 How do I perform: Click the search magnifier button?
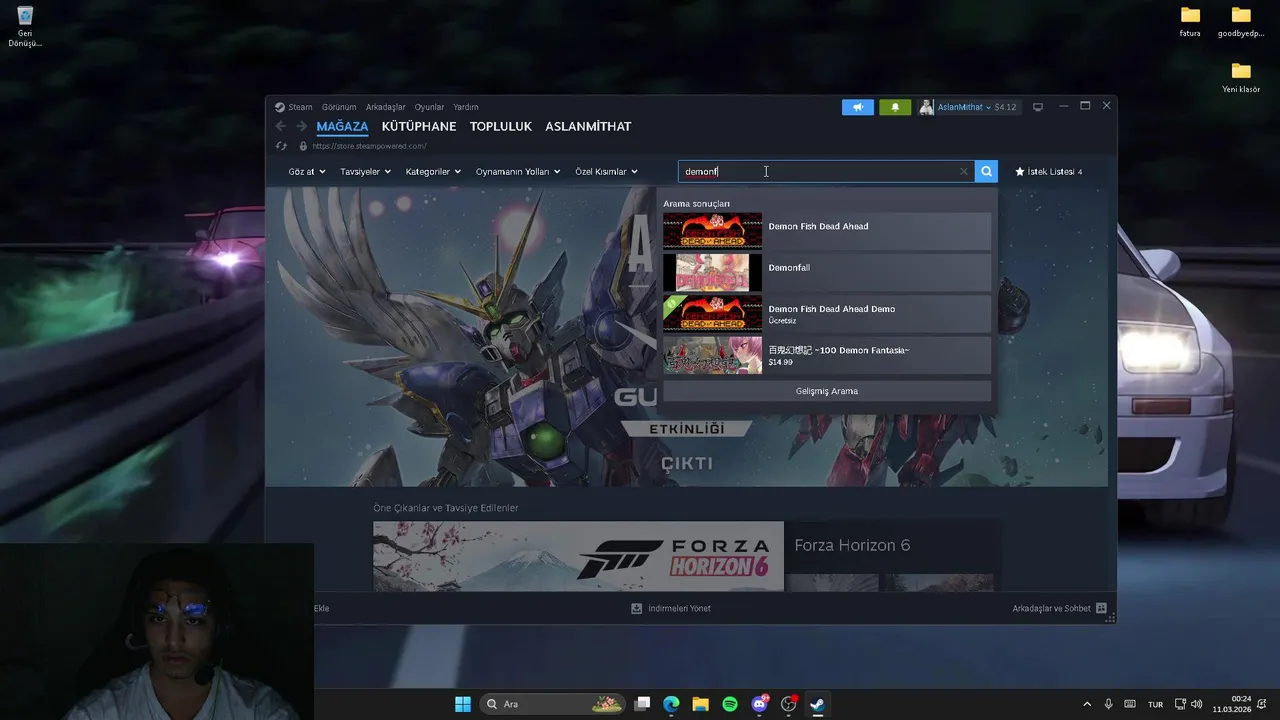click(986, 172)
